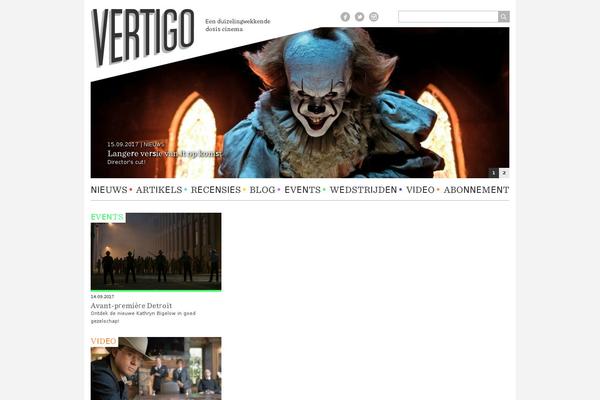600x400 pixels.
Task: Click the 'Ontdek de nieuwe Kathryn Bigelow' description
Action: click(143, 317)
